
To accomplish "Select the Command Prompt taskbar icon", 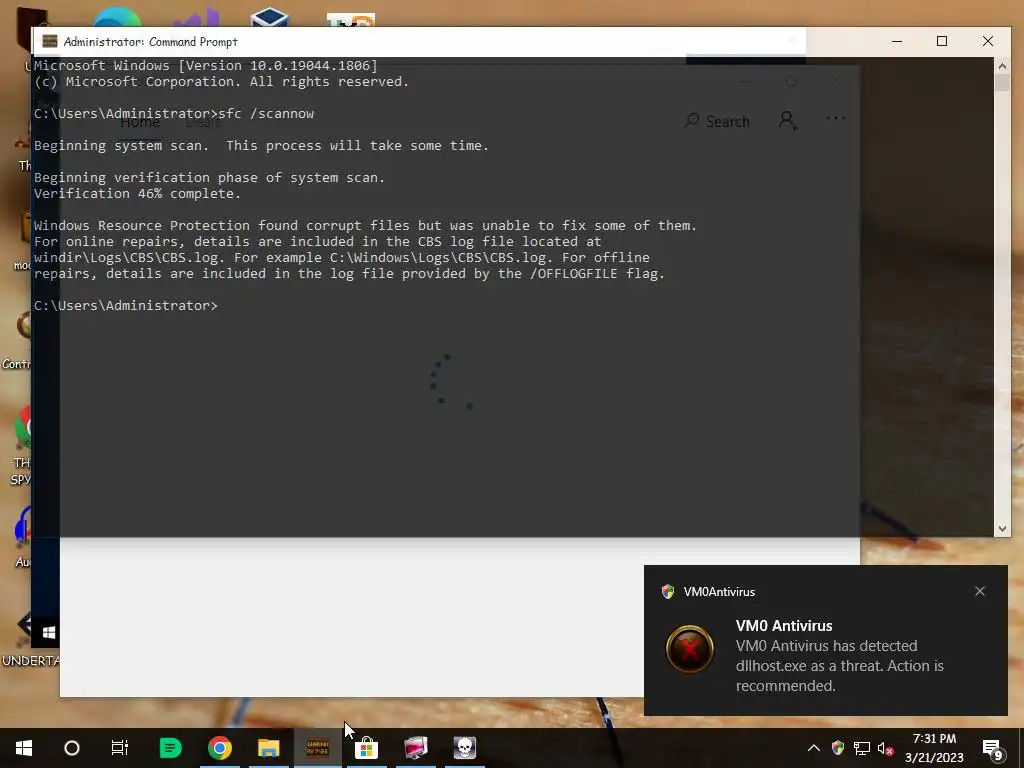I will tap(317, 748).
